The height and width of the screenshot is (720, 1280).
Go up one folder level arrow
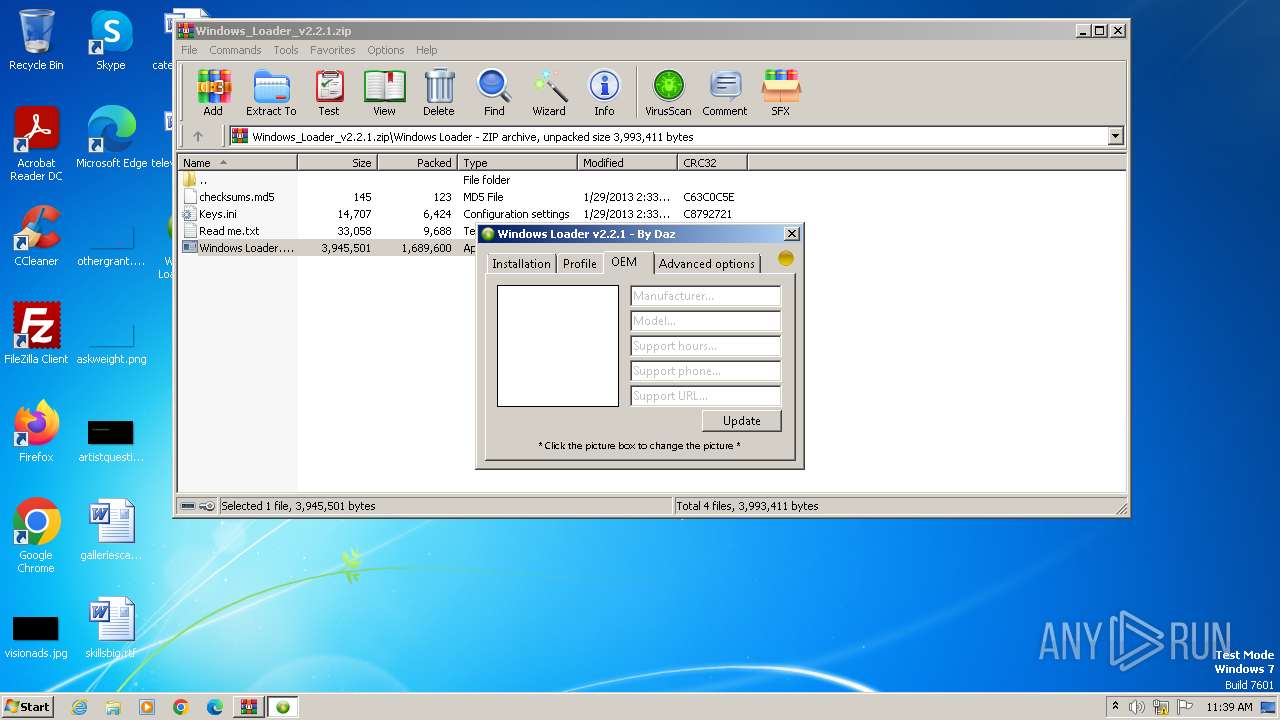pos(198,136)
